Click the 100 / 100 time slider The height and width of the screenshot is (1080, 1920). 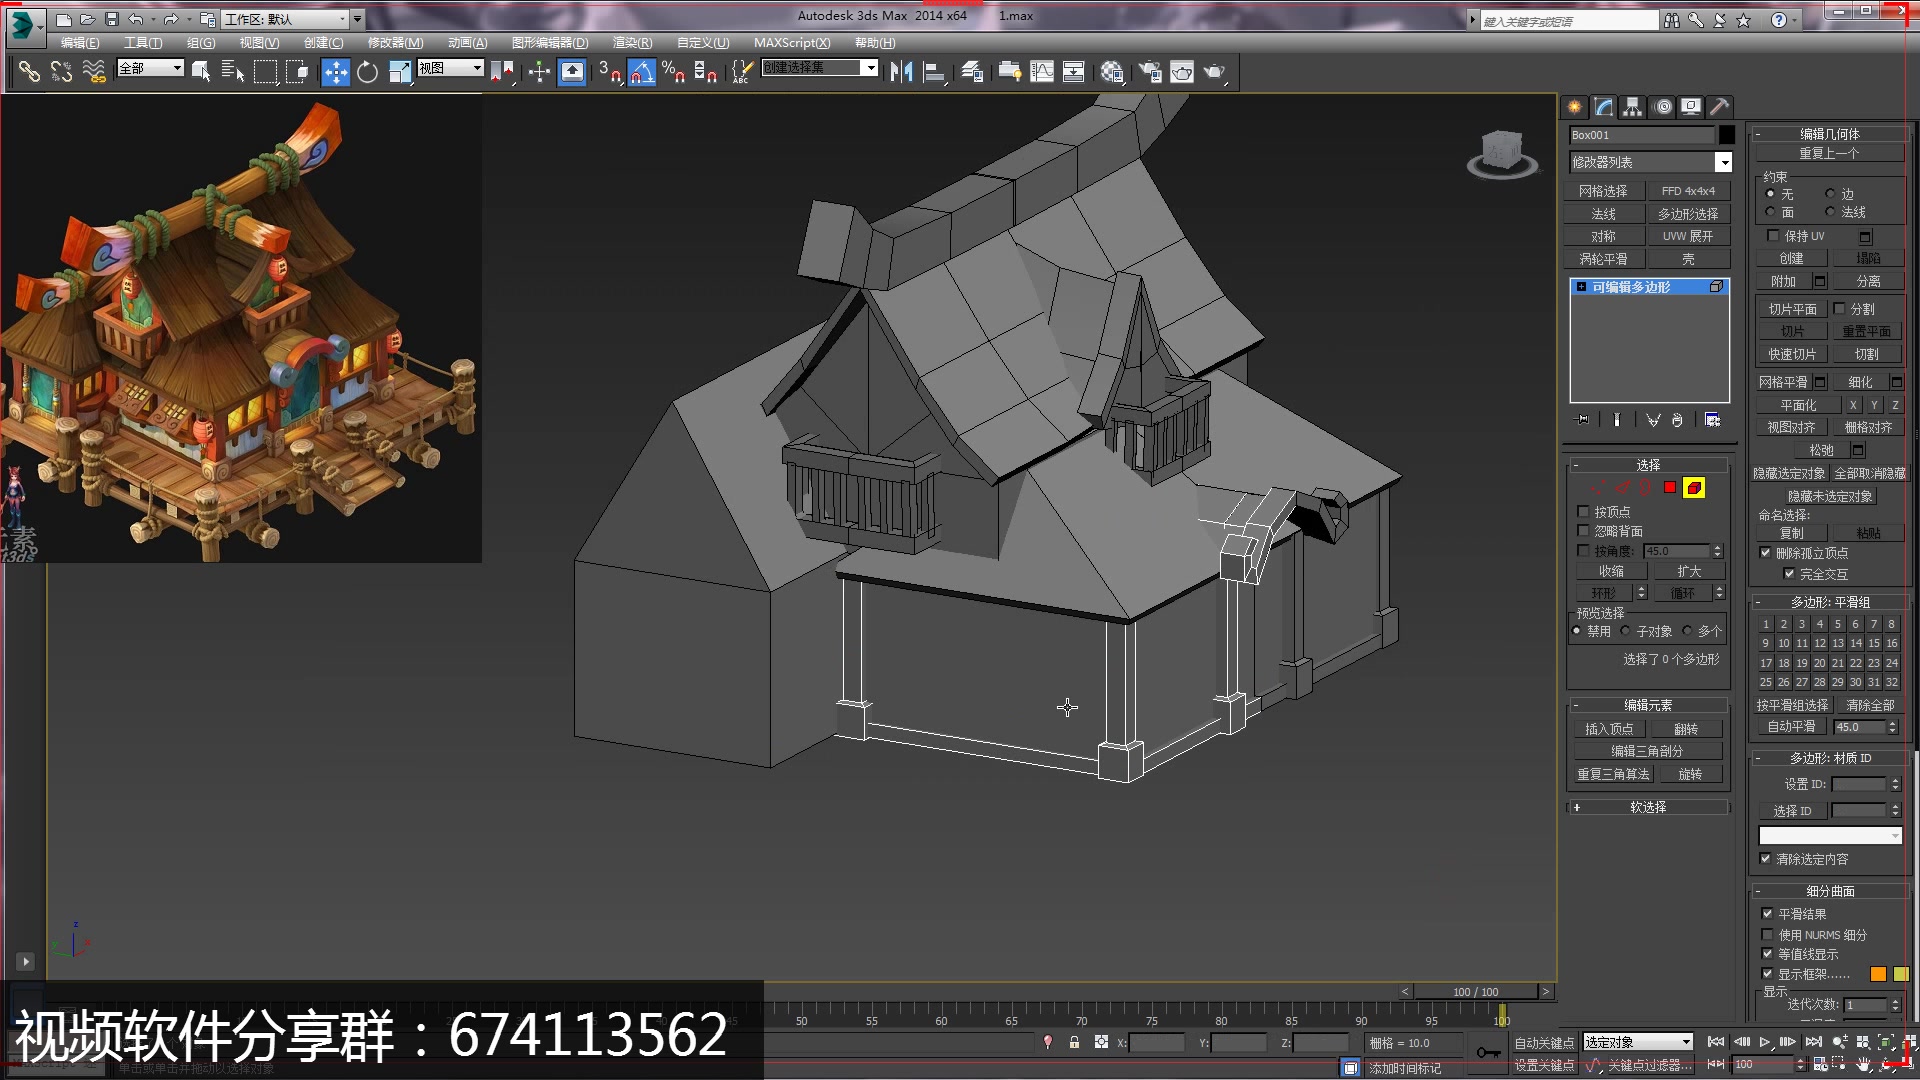(1475, 992)
